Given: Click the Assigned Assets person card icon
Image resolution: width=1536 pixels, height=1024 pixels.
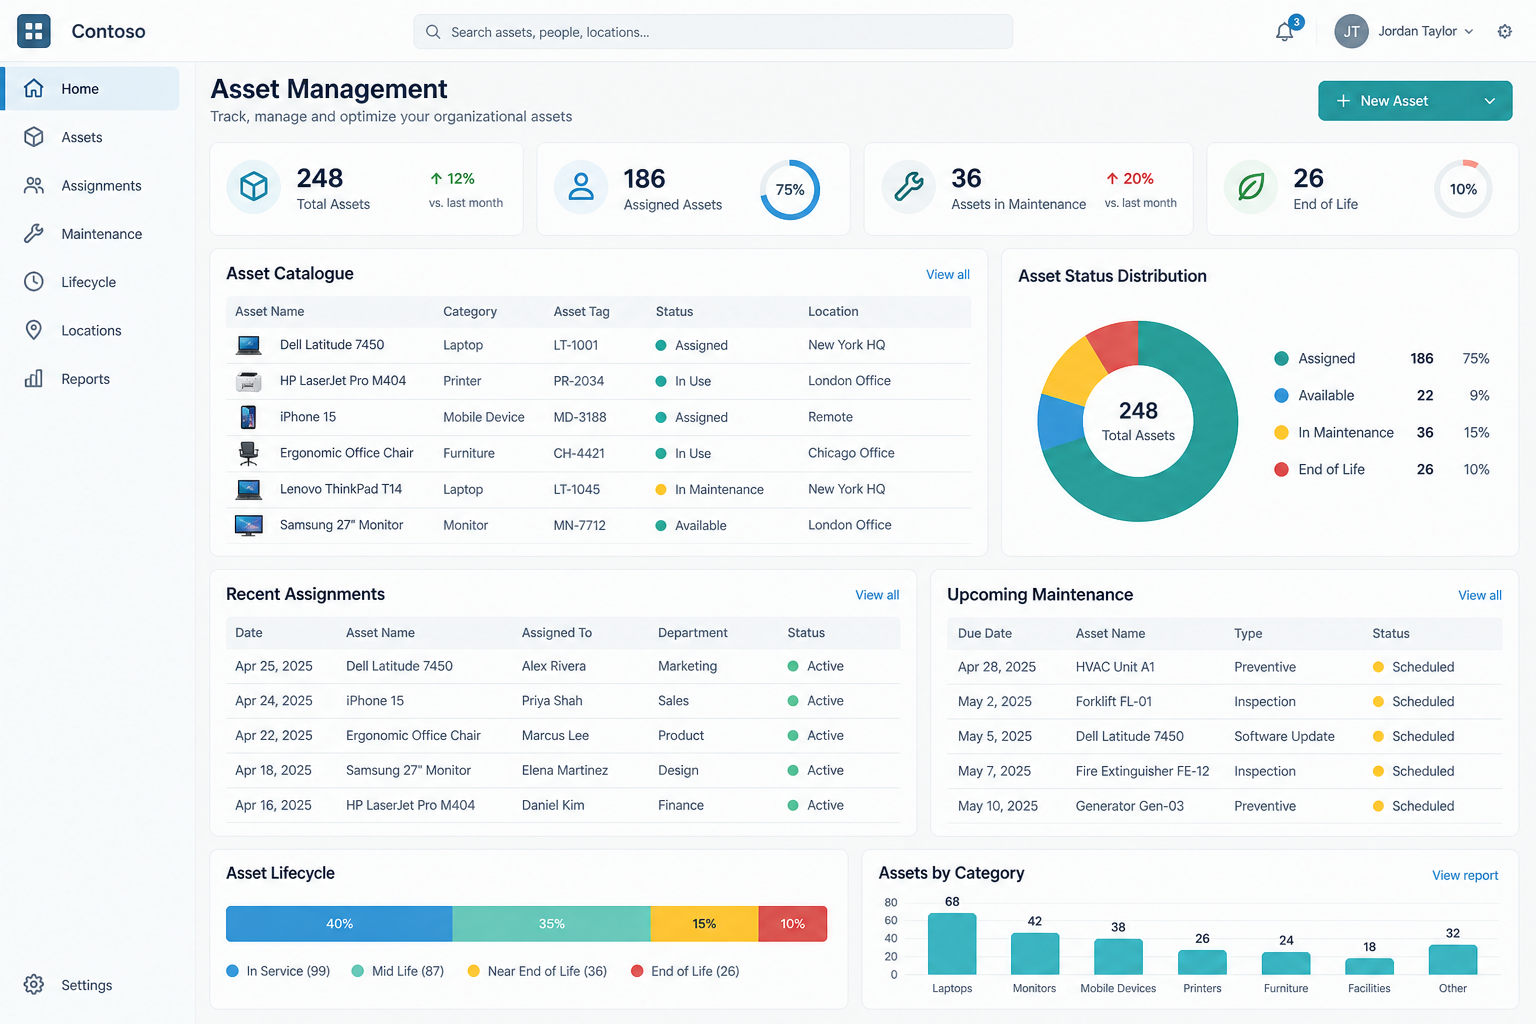Looking at the screenshot, I should pyautogui.click(x=581, y=187).
